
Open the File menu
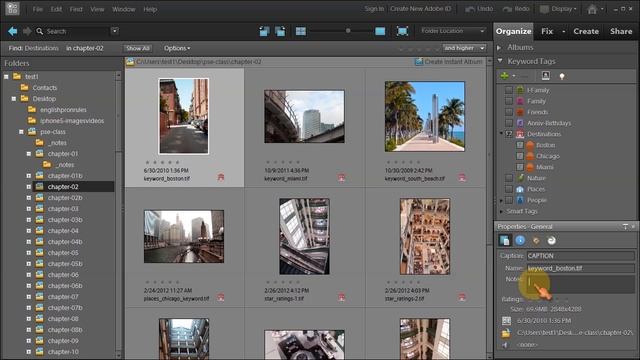(x=38, y=9)
